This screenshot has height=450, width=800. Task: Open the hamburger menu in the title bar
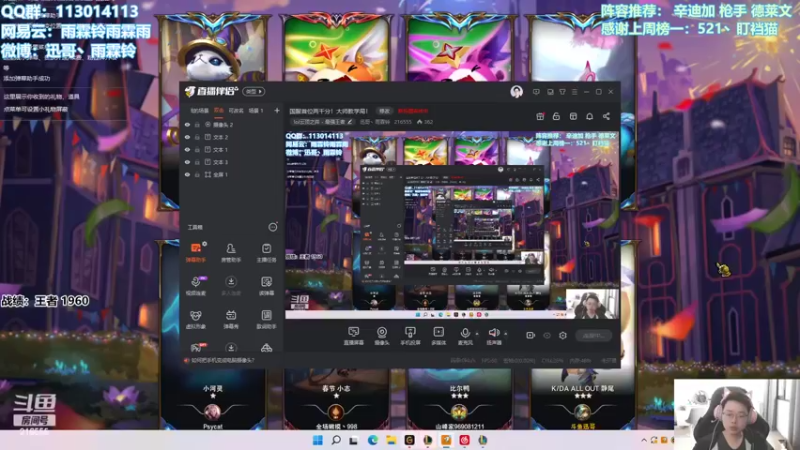click(574, 92)
